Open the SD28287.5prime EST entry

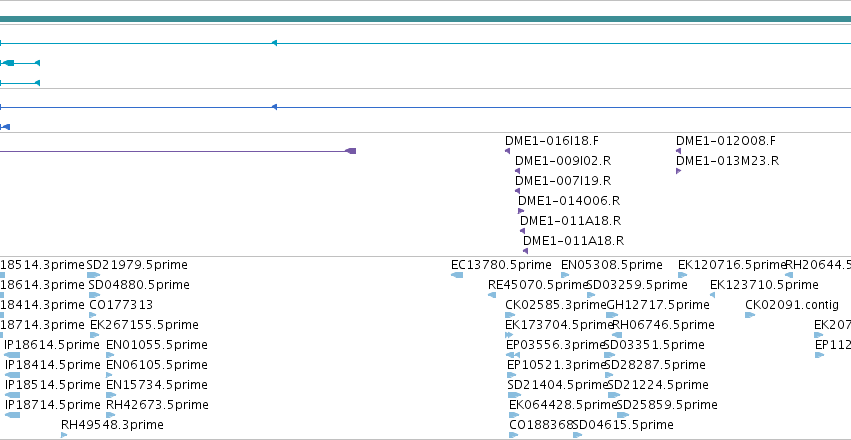pyautogui.click(x=655, y=365)
